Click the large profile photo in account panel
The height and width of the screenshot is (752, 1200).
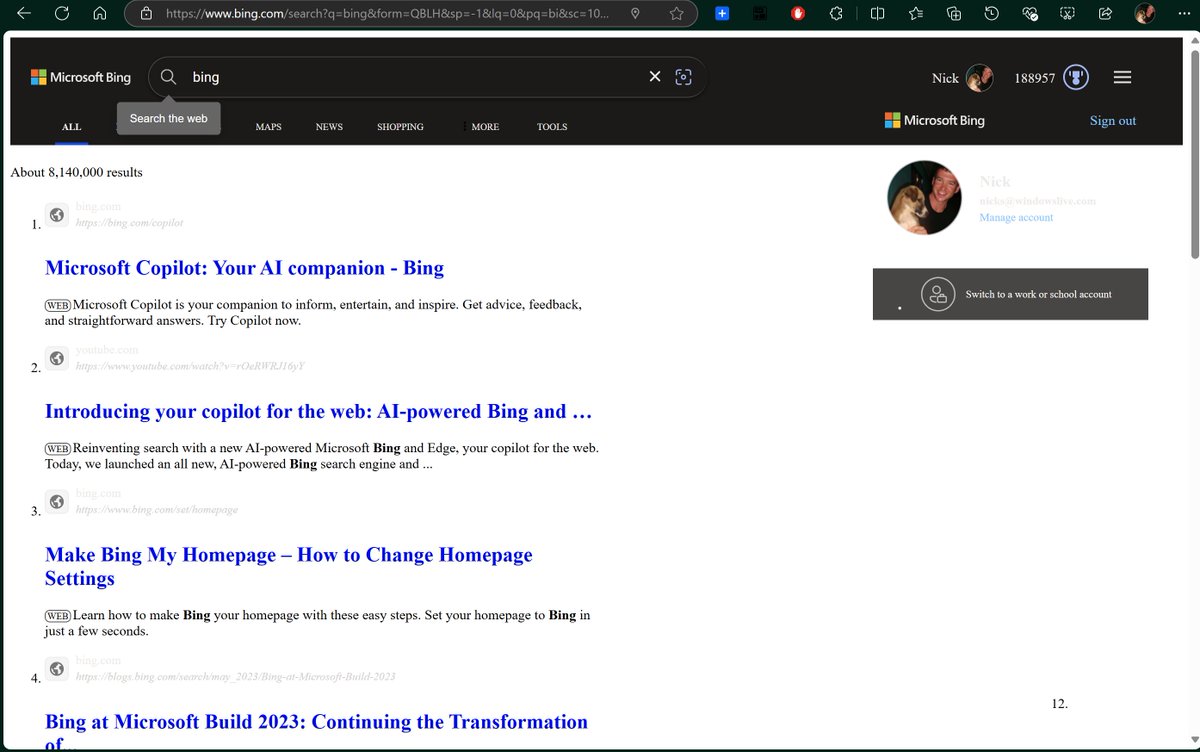click(924, 197)
